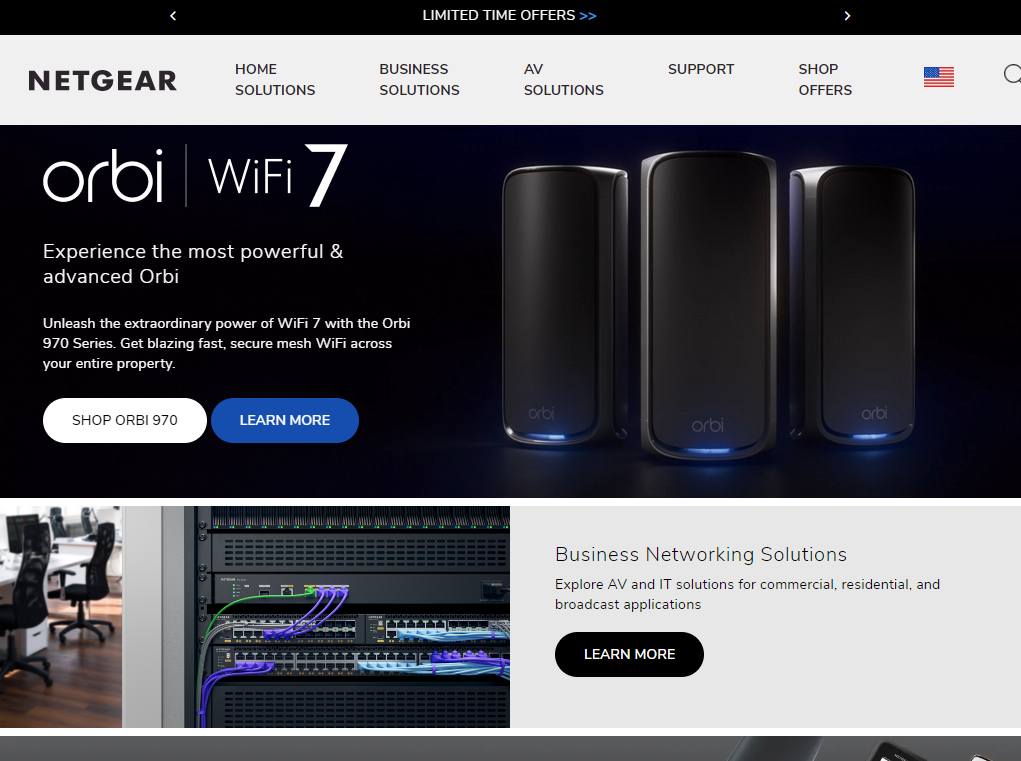Viewport: 1021px width, 761px height.
Task: Click Business Networking Solutions heading
Action: (701, 554)
